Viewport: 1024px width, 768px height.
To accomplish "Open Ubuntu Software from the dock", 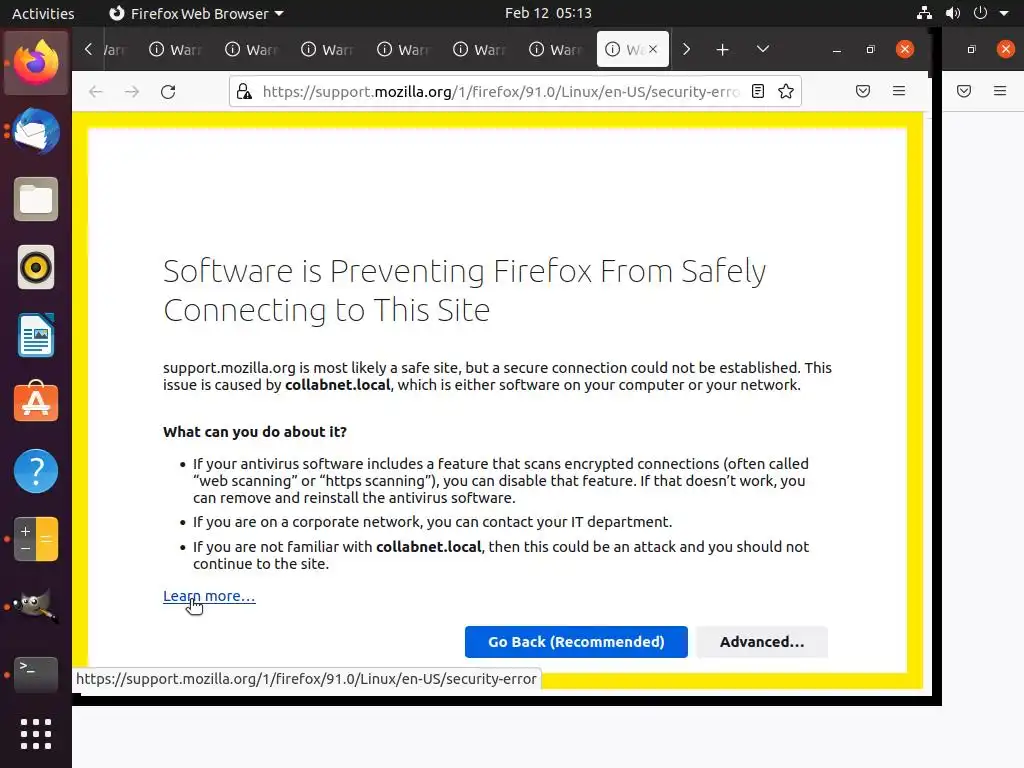I will point(36,403).
